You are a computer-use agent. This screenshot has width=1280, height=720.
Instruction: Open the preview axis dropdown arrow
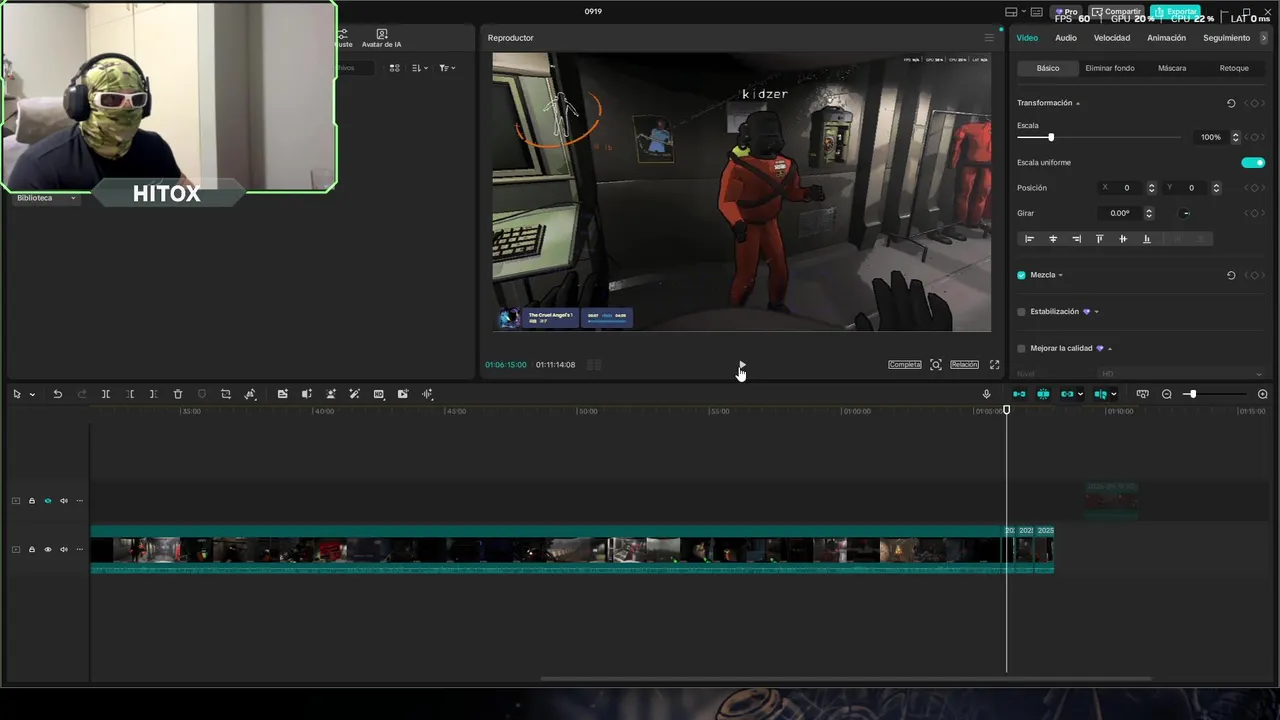pyautogui.click(x=1113, y=395)
